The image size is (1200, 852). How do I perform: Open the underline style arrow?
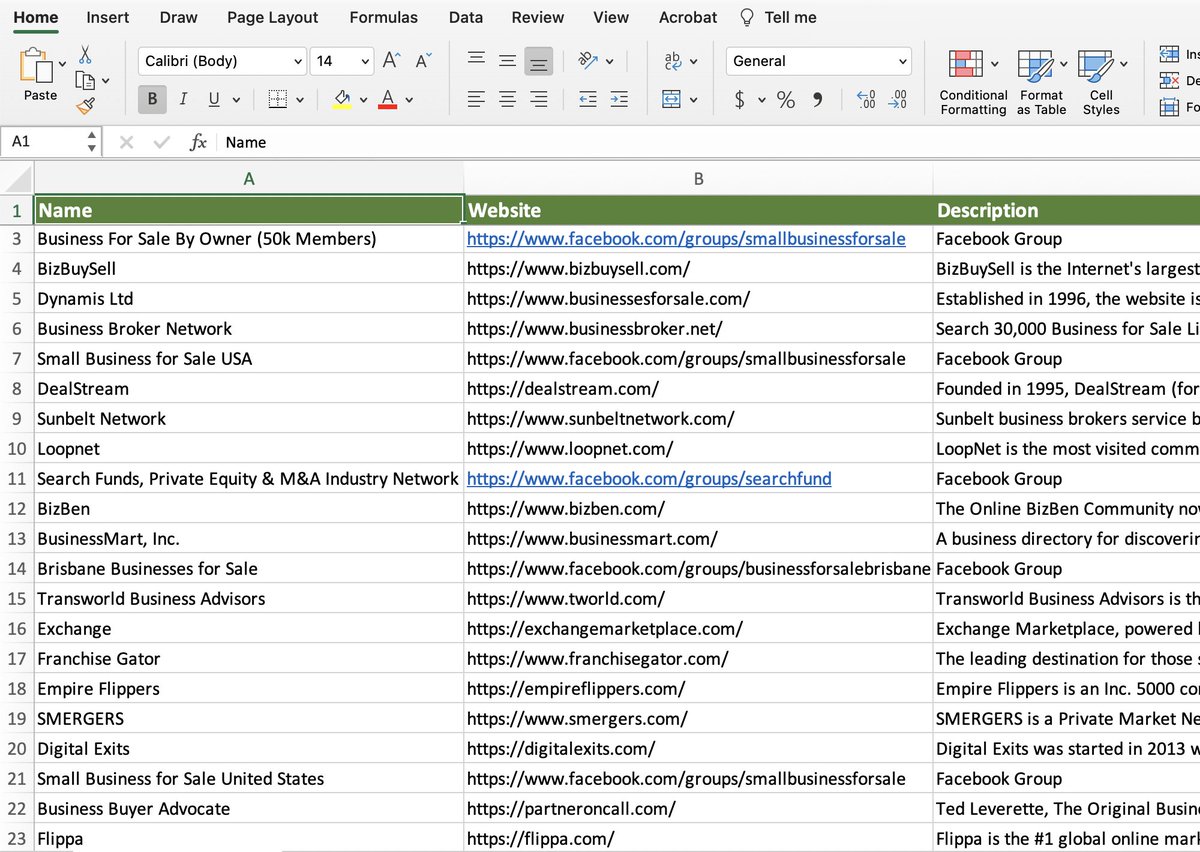click(x=237, y=100)
